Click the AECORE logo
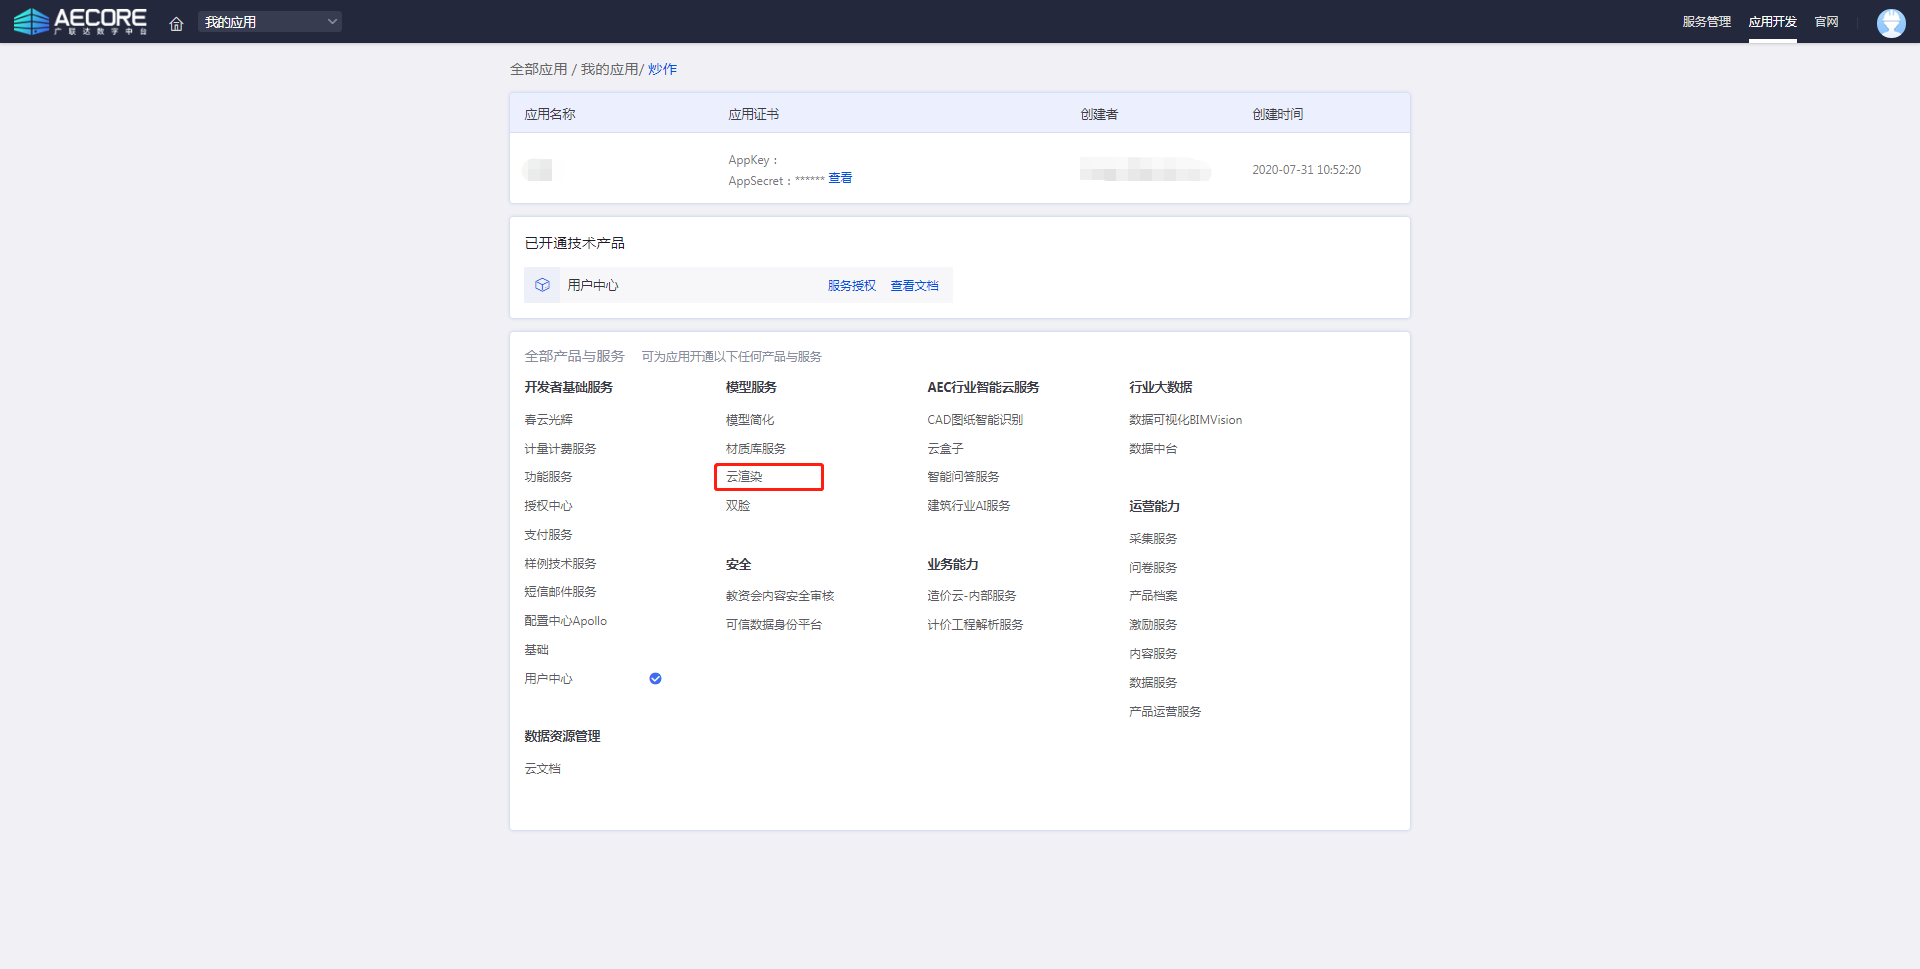The width and height of the screenshot is (1920, 969). click(80, 21)
